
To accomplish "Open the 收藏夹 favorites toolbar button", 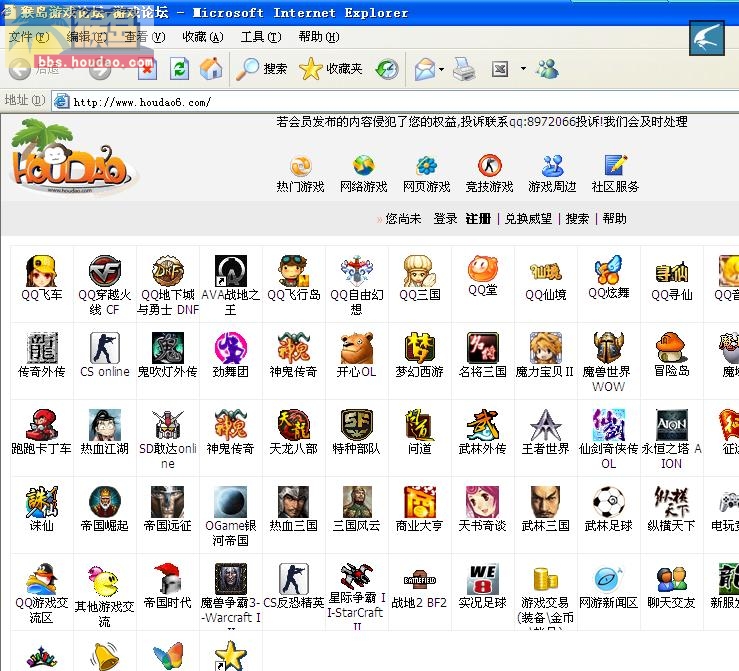I will point(331,69).
